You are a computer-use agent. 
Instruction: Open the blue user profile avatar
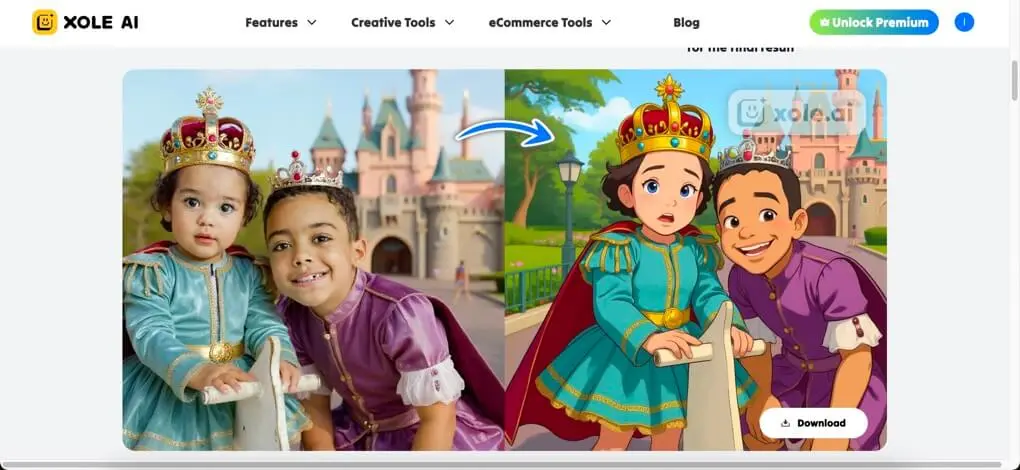tap(964, 22)
